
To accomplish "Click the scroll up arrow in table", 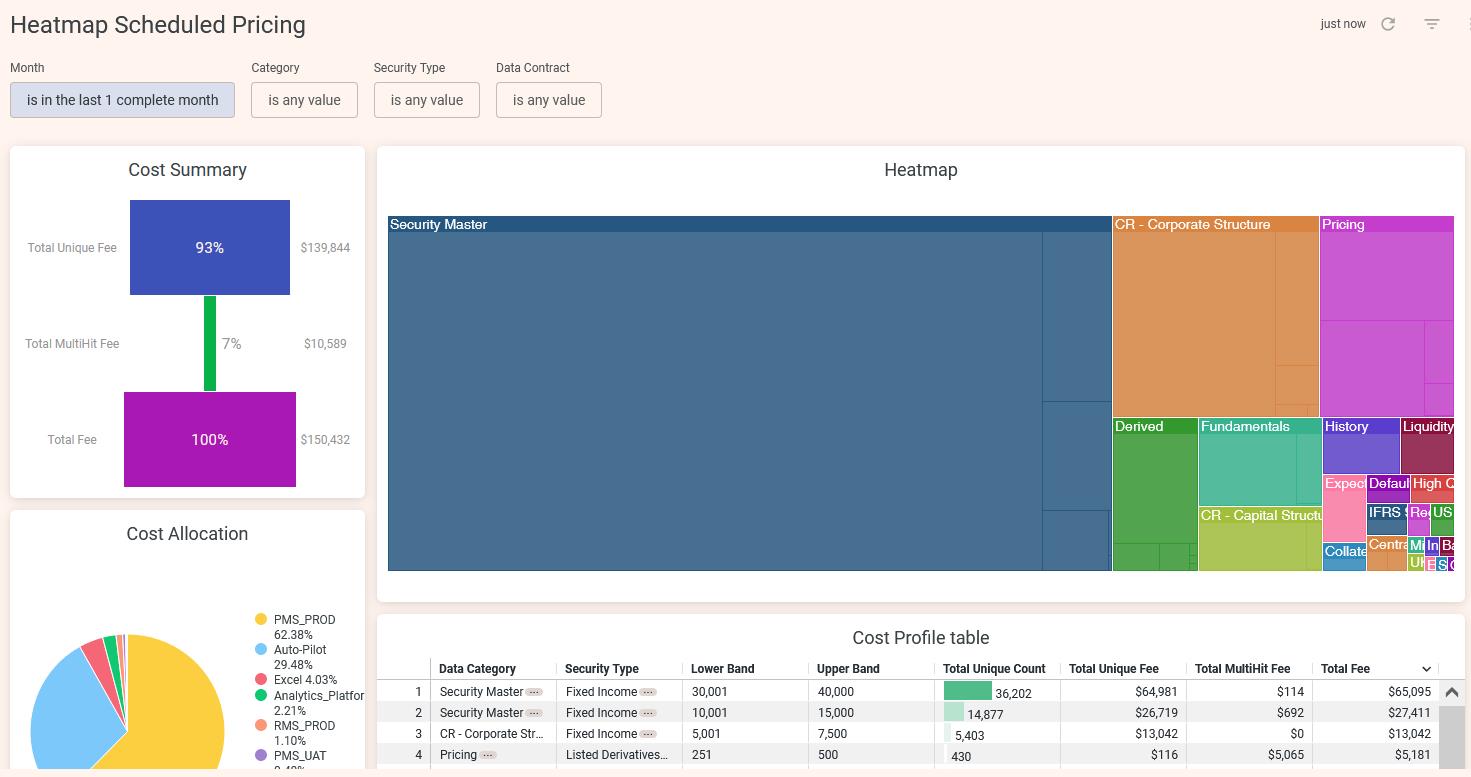I will (x=1452, y=692).
